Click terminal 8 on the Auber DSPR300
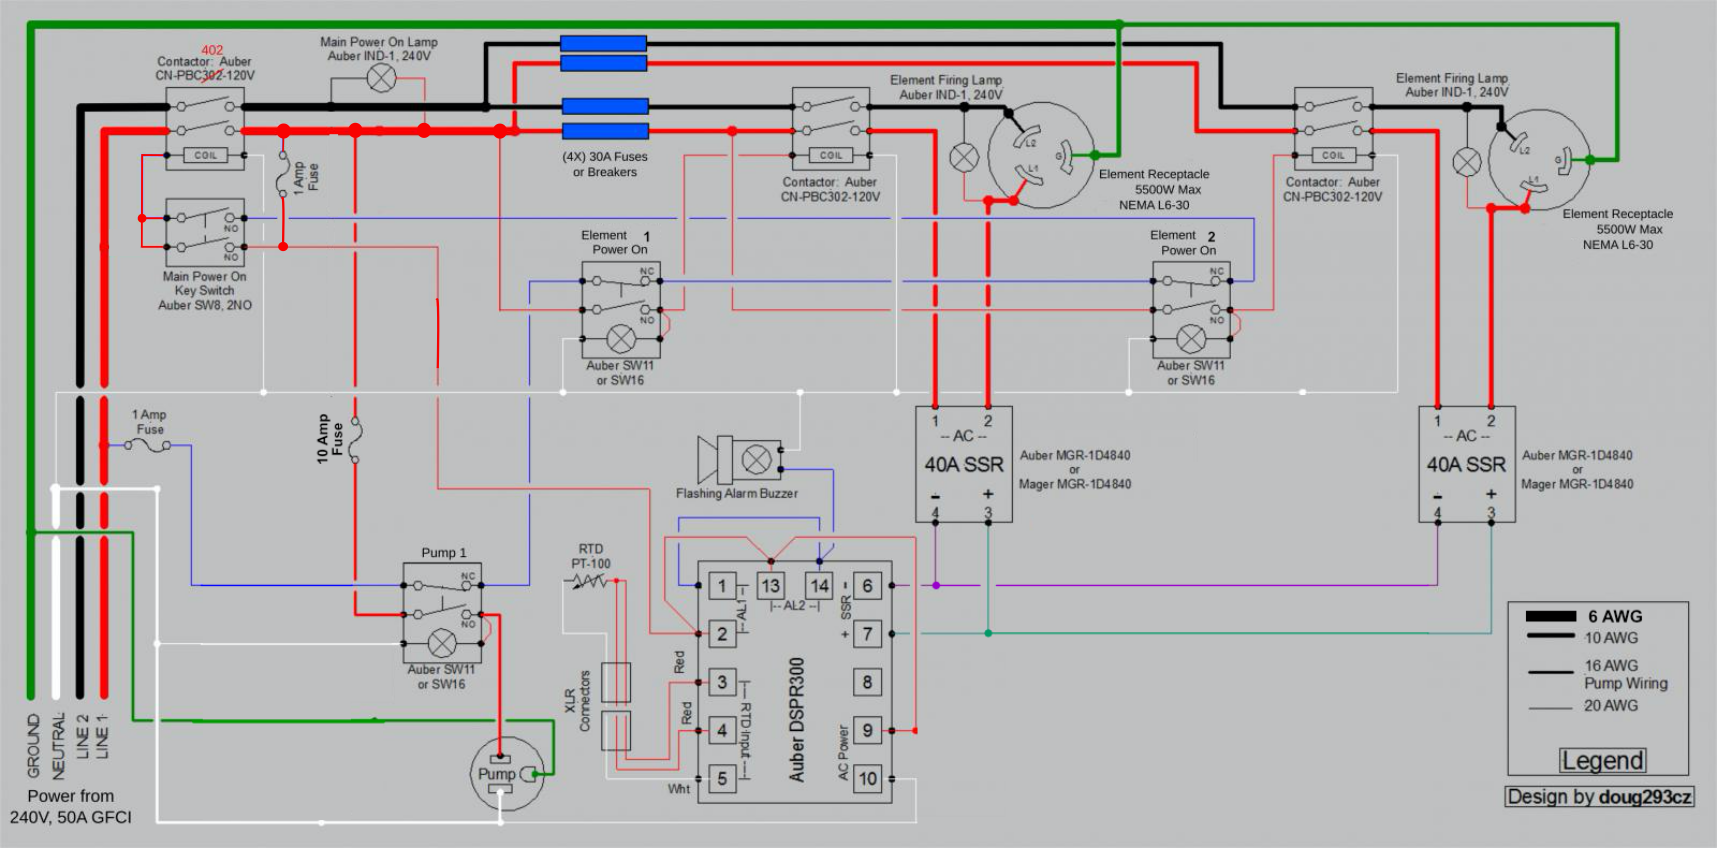The height and width of the screenshot is (848, 1717). tap(867, 682)
